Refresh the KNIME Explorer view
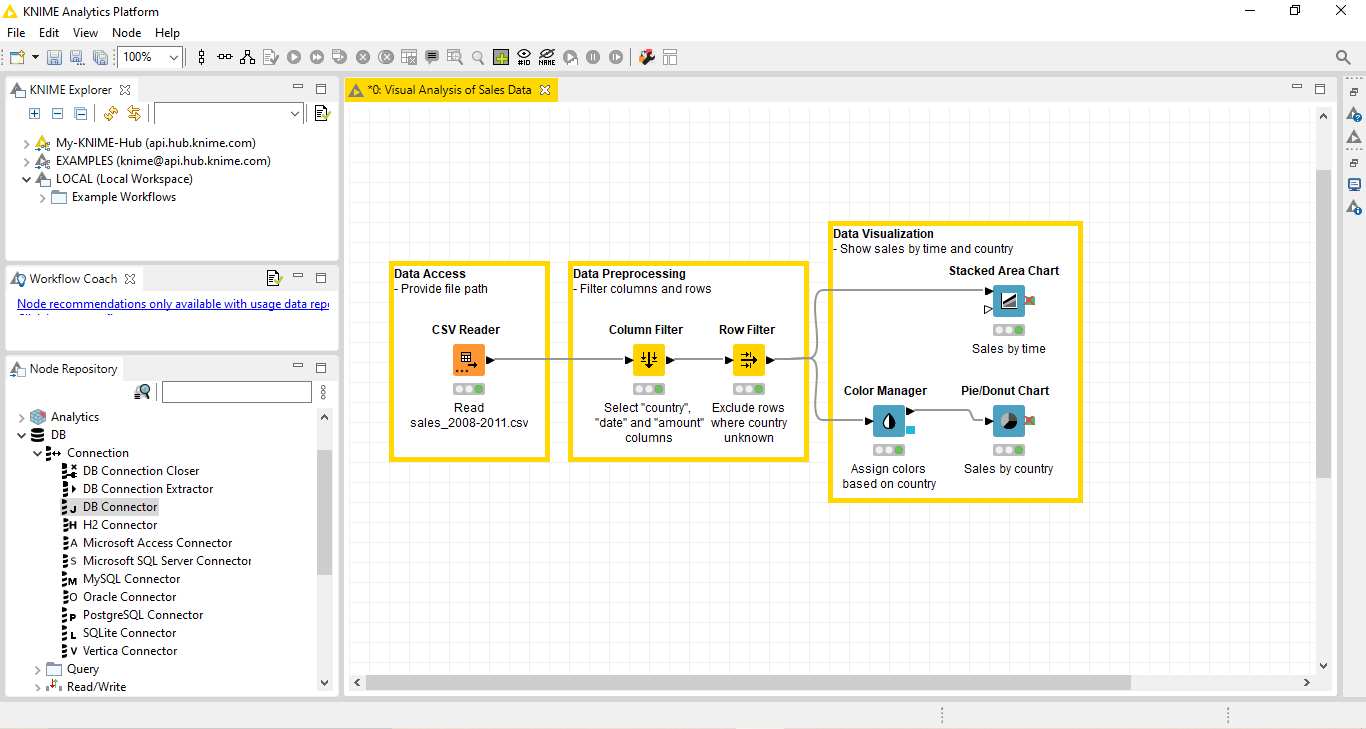The height and width of the screenshot is (729, 1366). point(111,113)
